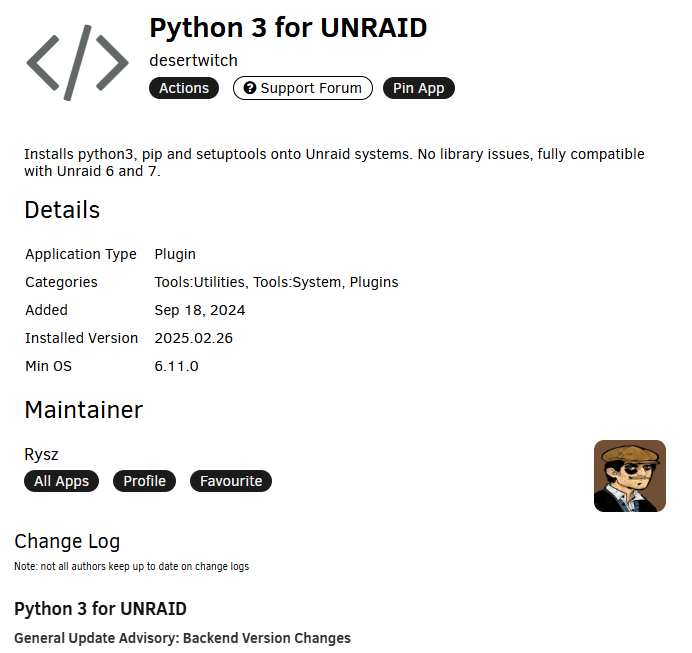This screenshot has height=653, width=692.
Task: Click the 'Details' heading
Action: click(62, 210)
